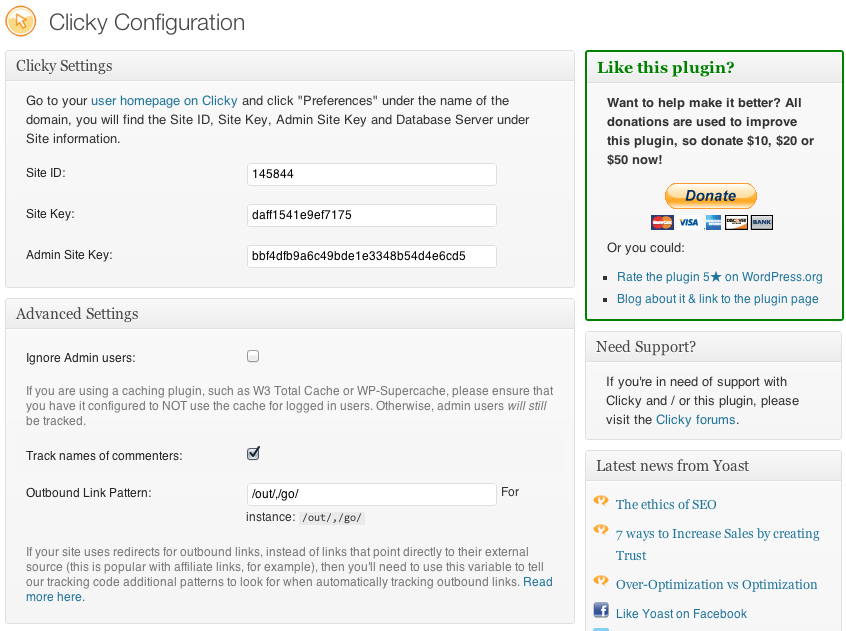Follow the Read more here link

pos(289,589)
